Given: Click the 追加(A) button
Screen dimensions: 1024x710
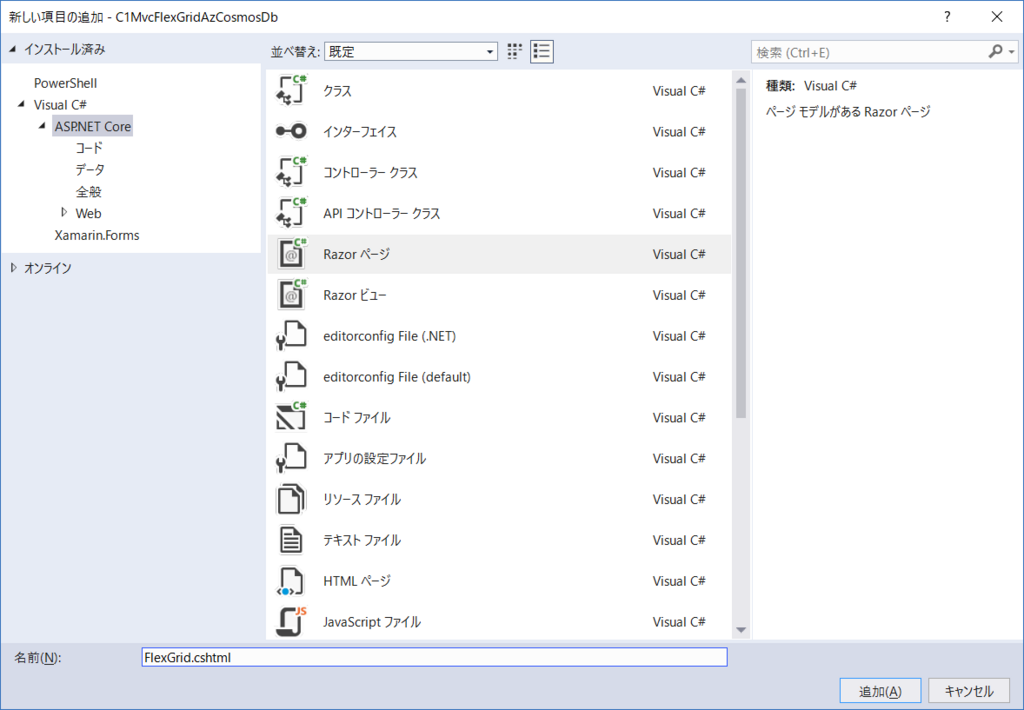Looking at the screenshot, I should pyautogui.click(x=880, y=691).
